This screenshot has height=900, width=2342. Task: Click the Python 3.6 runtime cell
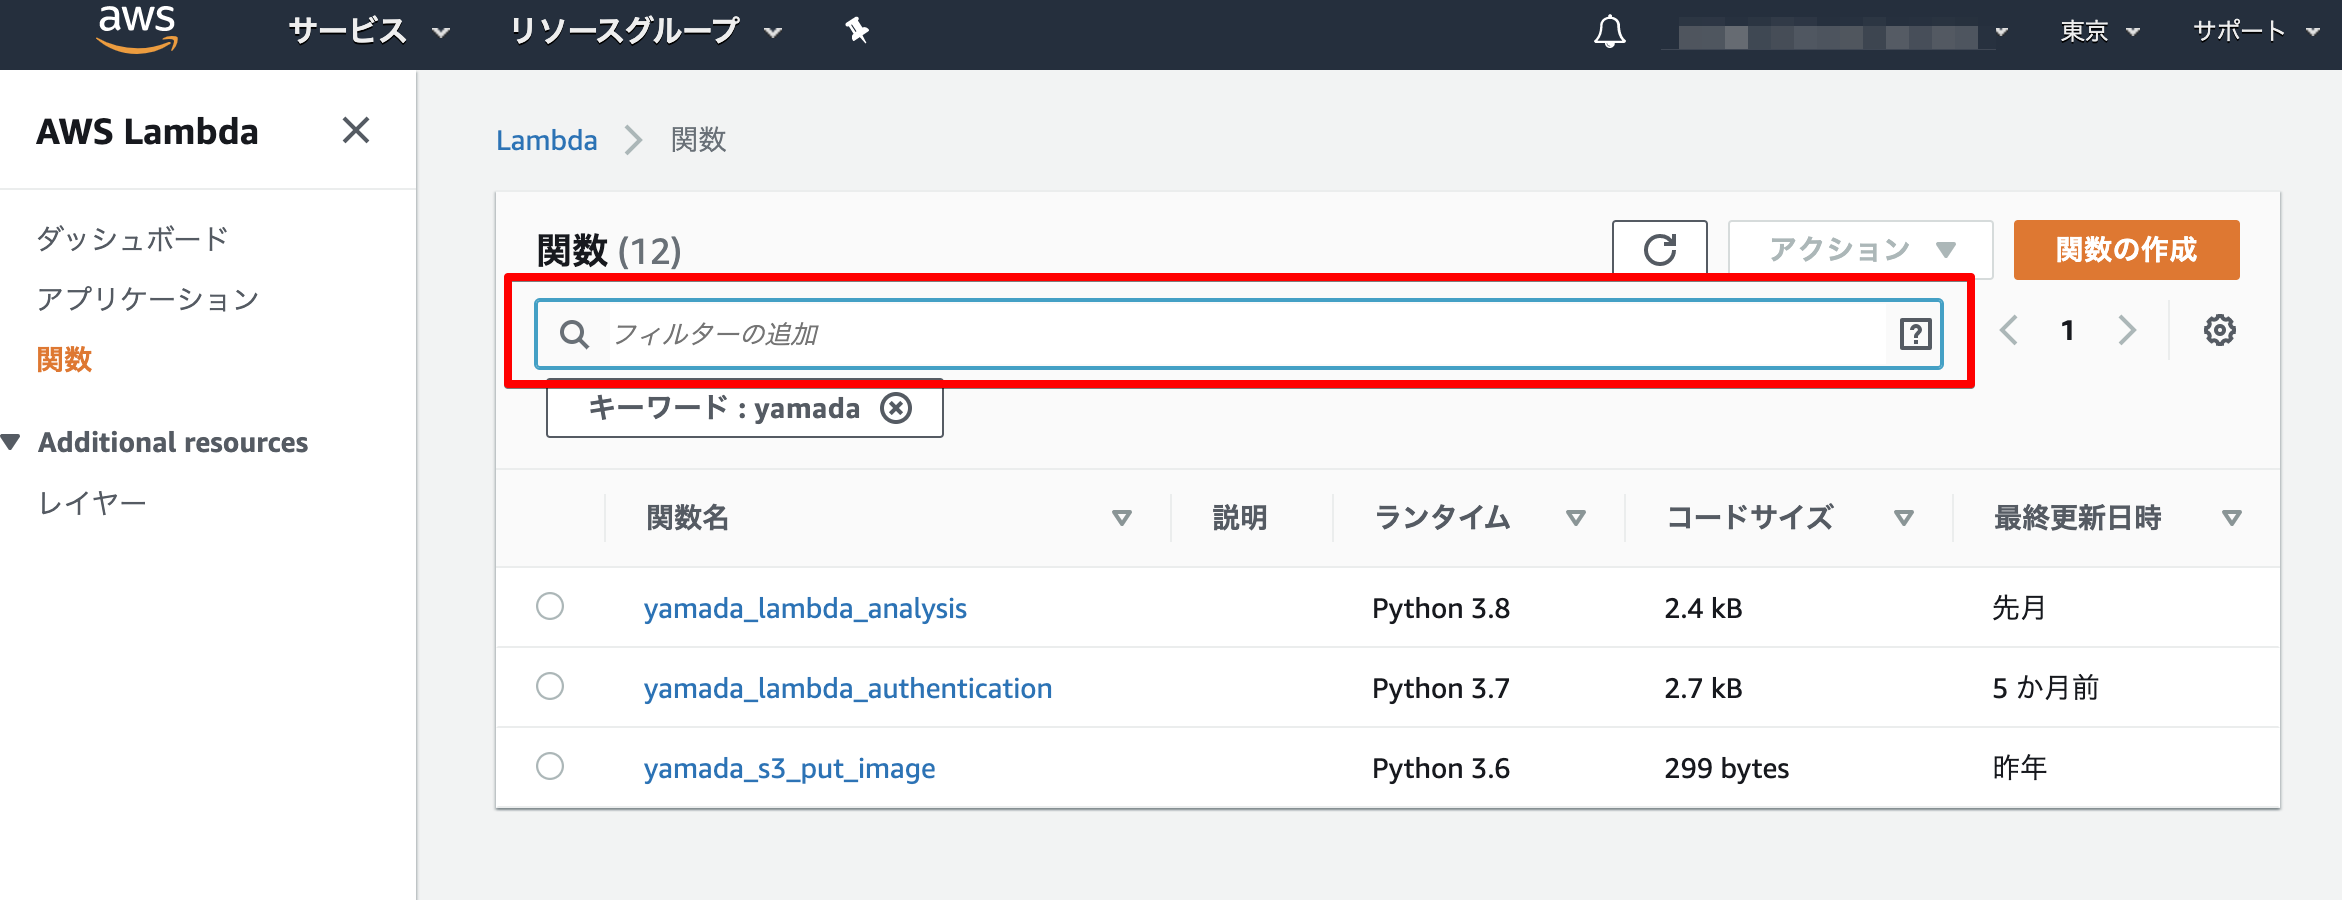(x=1441, y=768)
